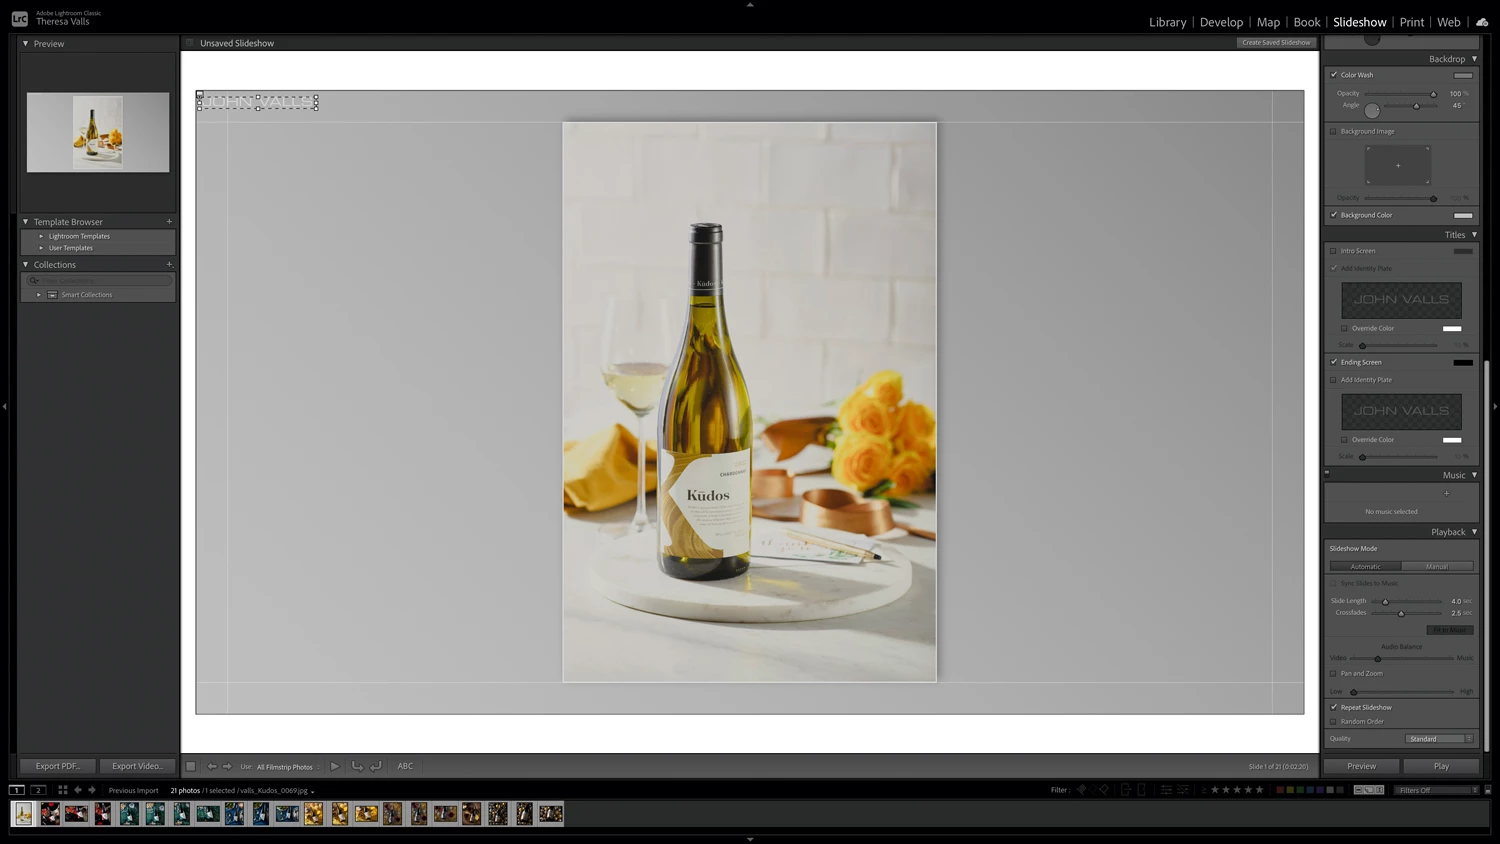Go to previous slide arrow
This screenshot has width=1500, height=844.
tap(212, 766)
